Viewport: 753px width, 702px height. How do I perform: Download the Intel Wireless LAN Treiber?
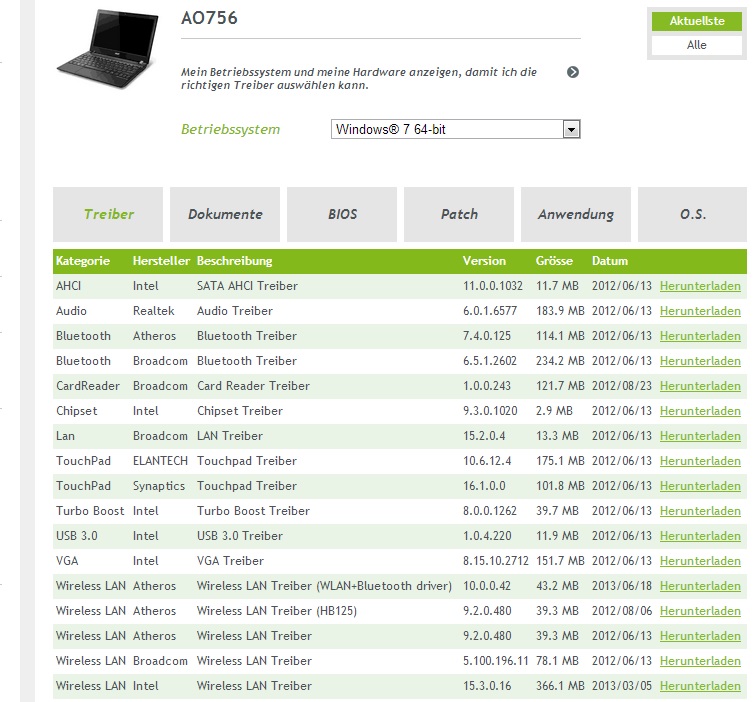[x=700, y=686]
